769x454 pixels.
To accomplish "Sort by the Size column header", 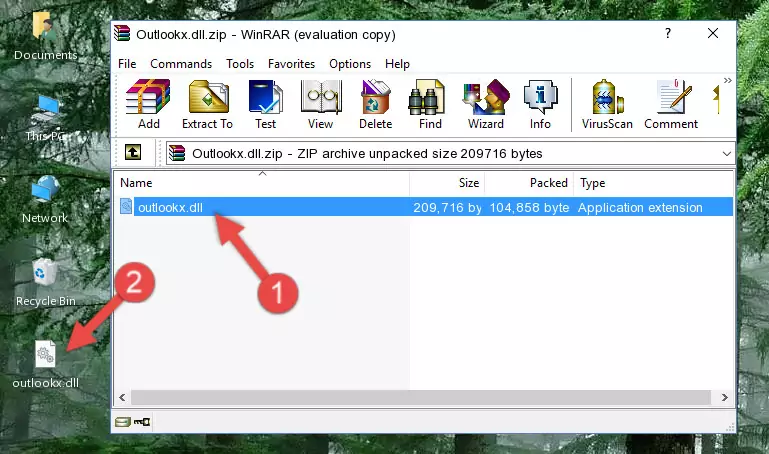I will tap(447, 183).
